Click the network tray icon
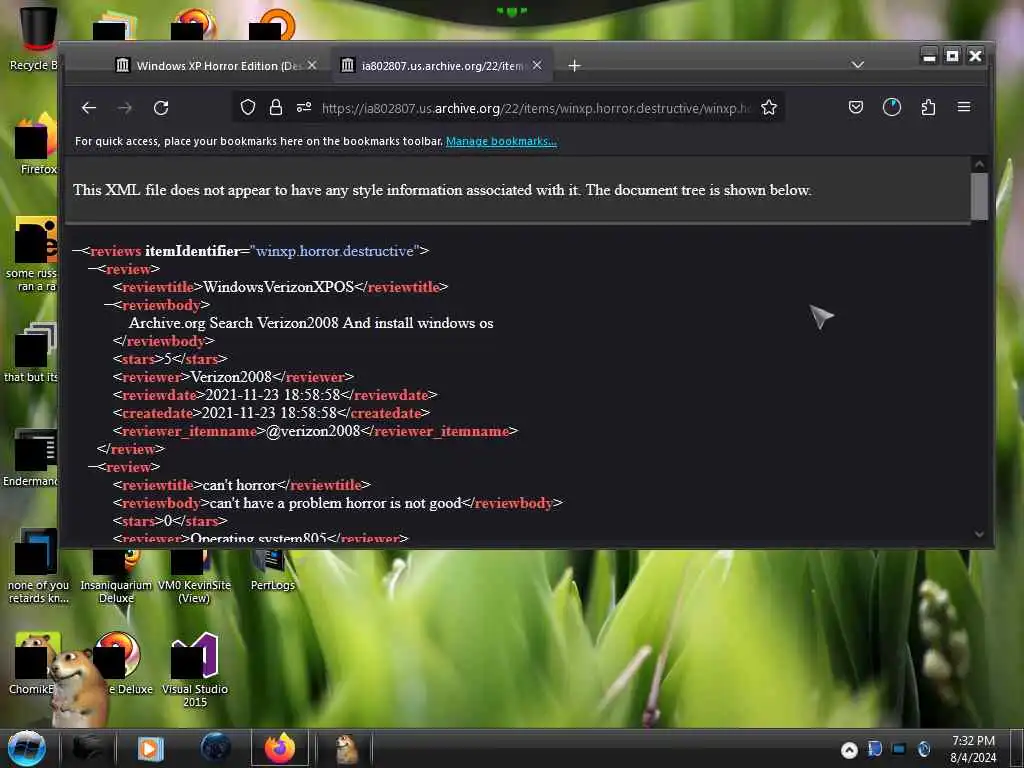Image resolution: width=1024 pixels, height=768 pixels. 899,749
